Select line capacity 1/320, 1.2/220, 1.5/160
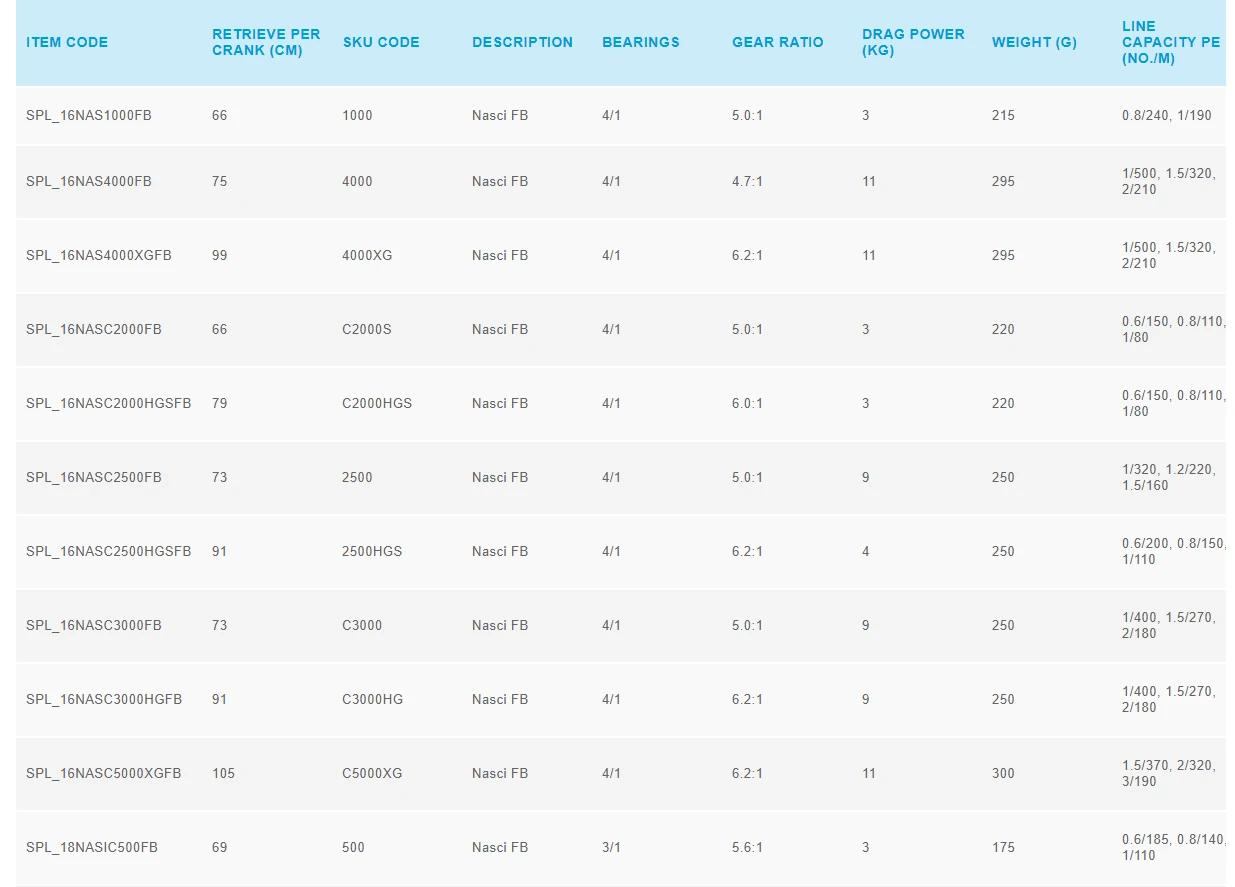This screenshot has height=887, width=1235. (x=1169, y=477)
